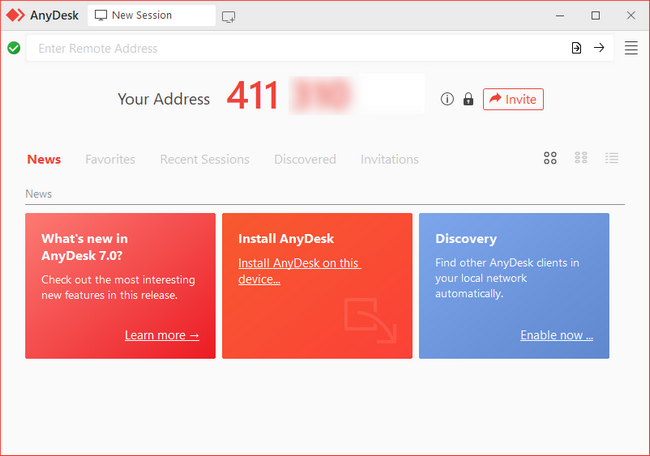Viewport: 650px width, 456px height.
Task: Click the connect arrow icon
Action: (x=599, y=48)
